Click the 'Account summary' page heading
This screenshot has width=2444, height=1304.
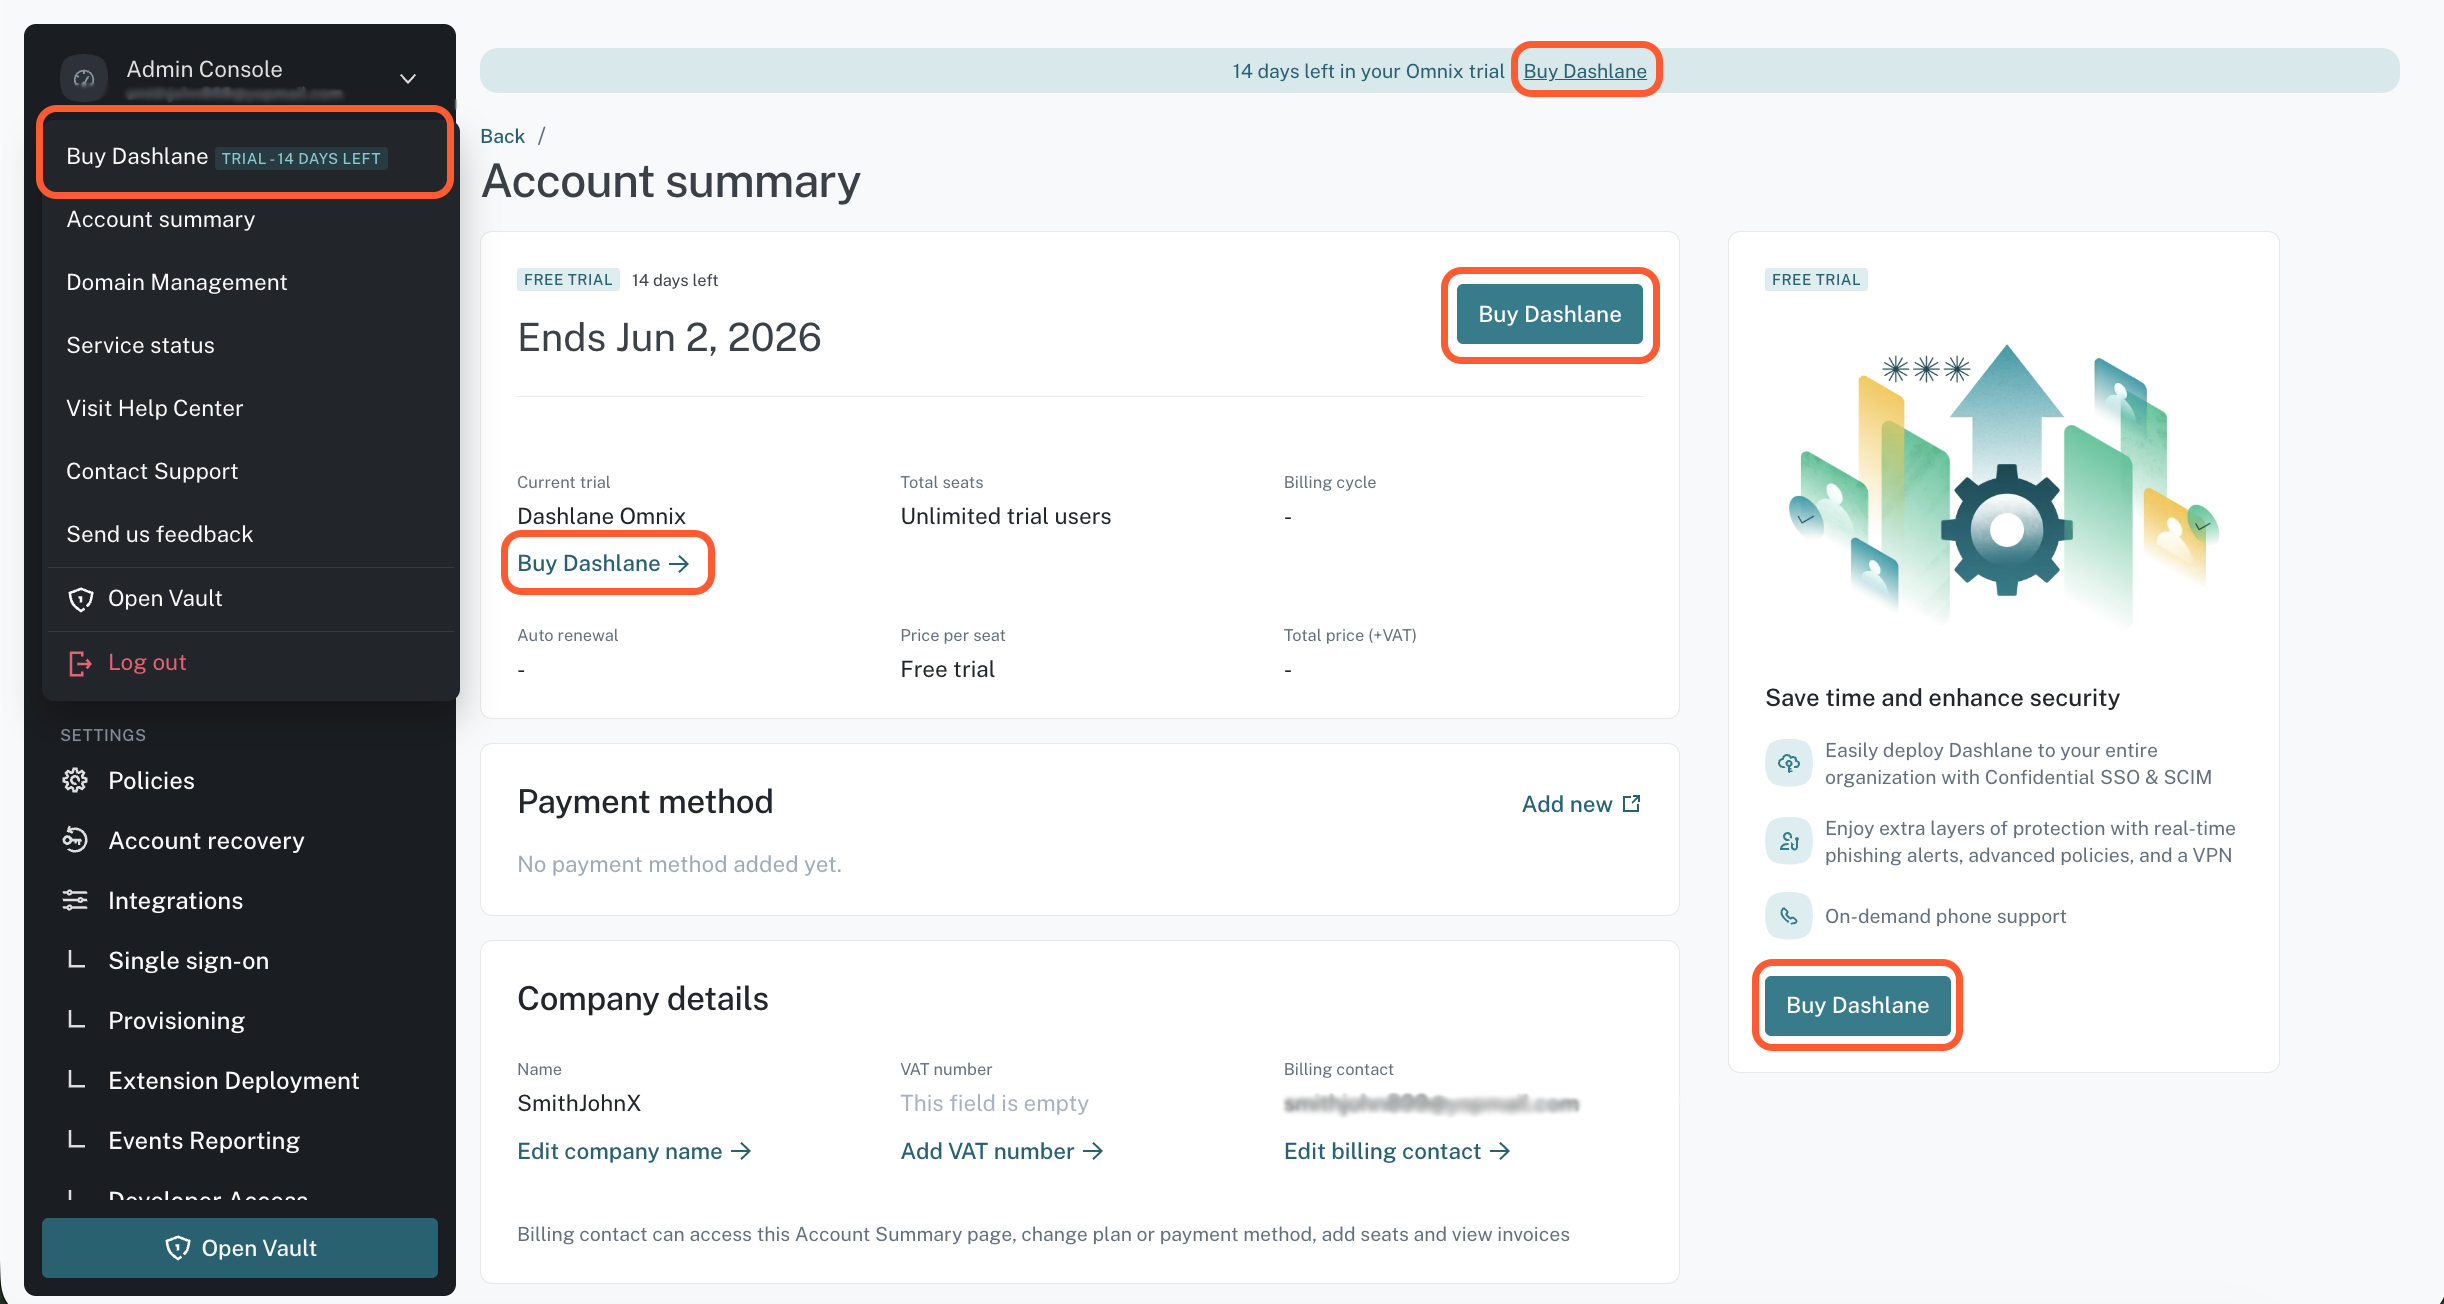pos(671,181)
